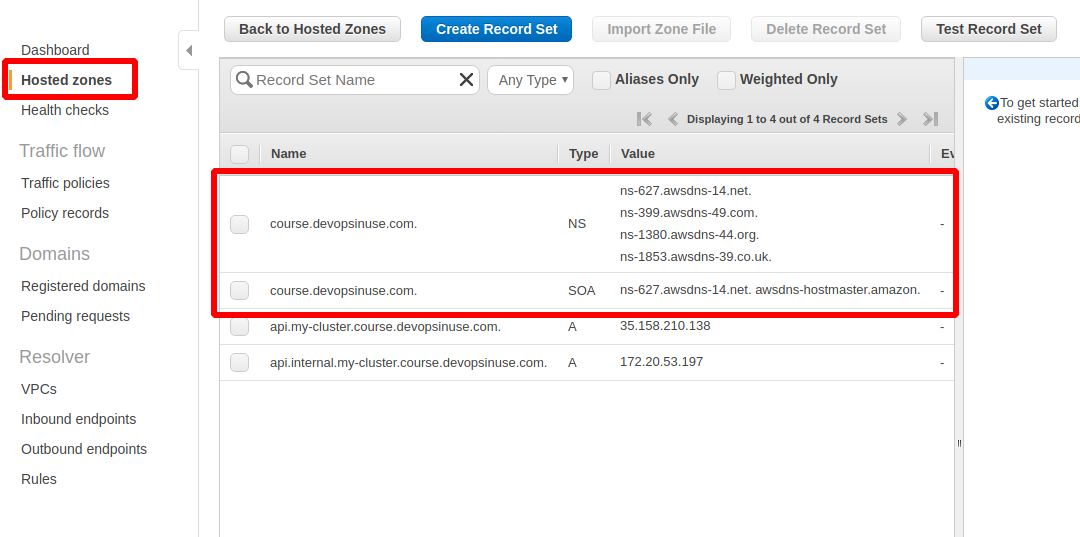The image size is (1080, 537).
Task: Select api.internal.my-cluster record checkbox
Action: (x=240, y=362)
